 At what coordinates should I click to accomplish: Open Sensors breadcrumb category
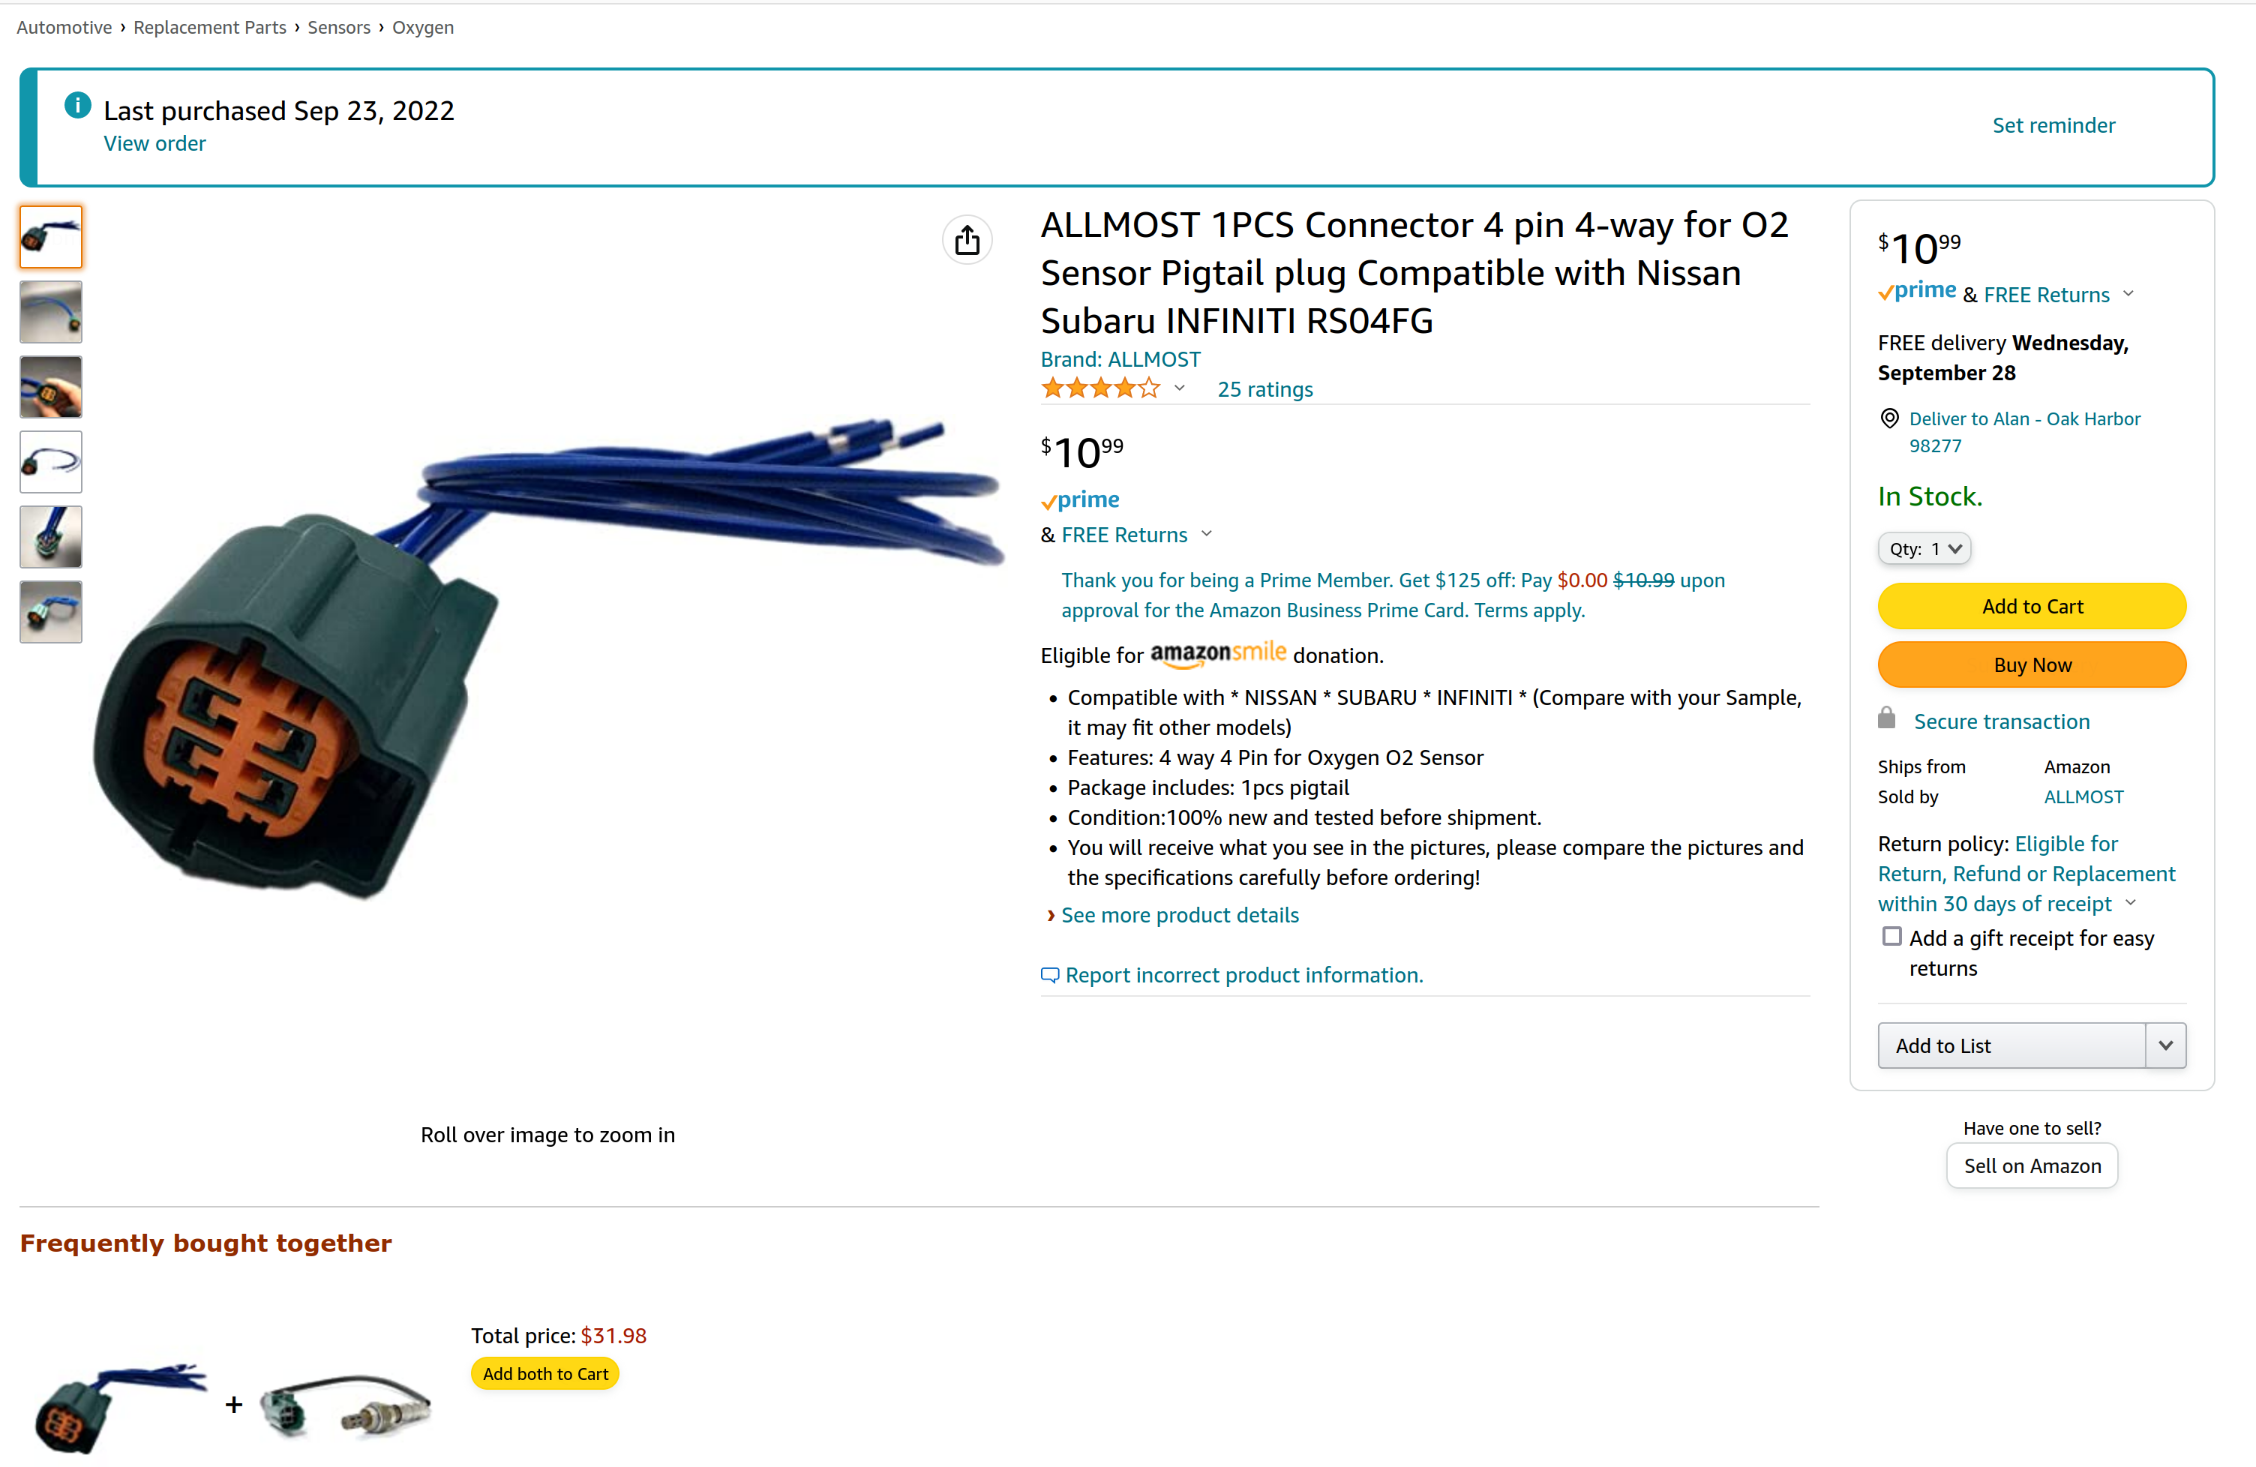coord(339,27)
